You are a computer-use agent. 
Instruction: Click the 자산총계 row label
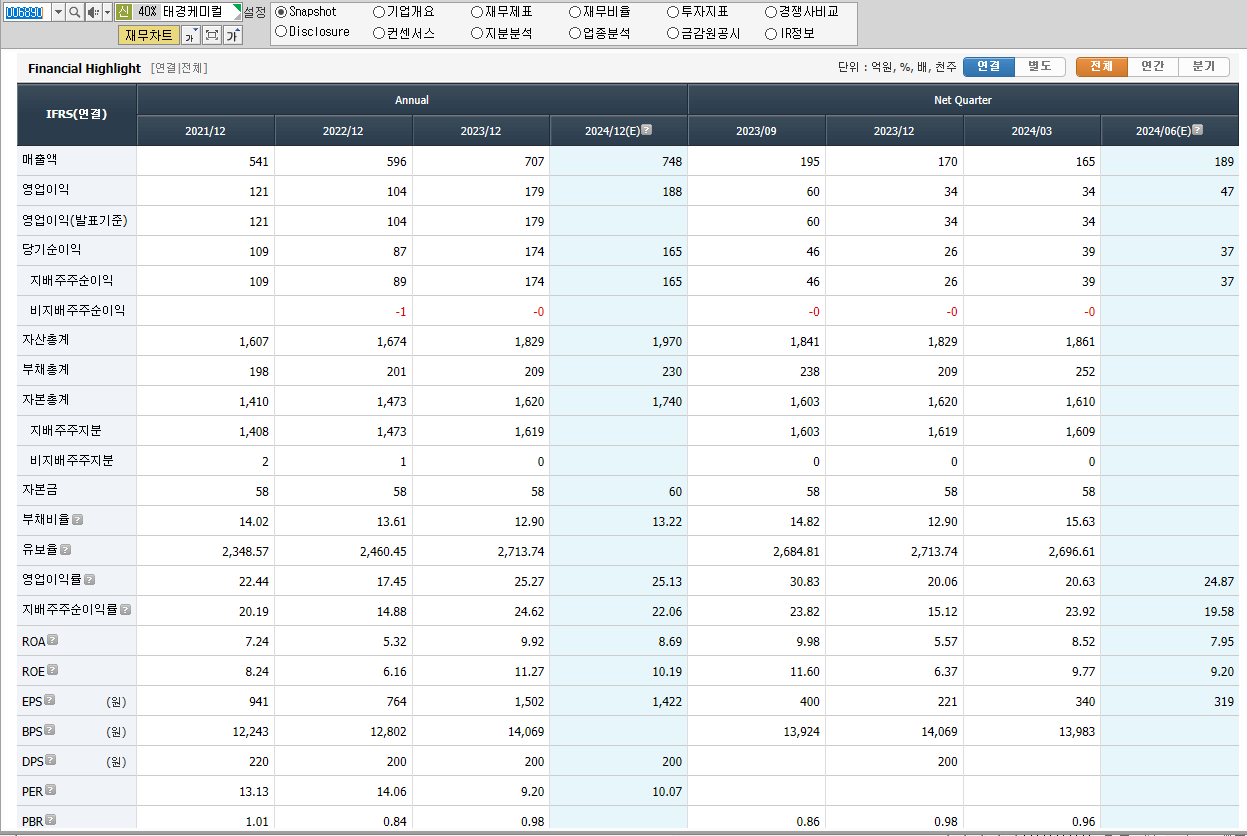pyautogui.click(x=46, y=340)
